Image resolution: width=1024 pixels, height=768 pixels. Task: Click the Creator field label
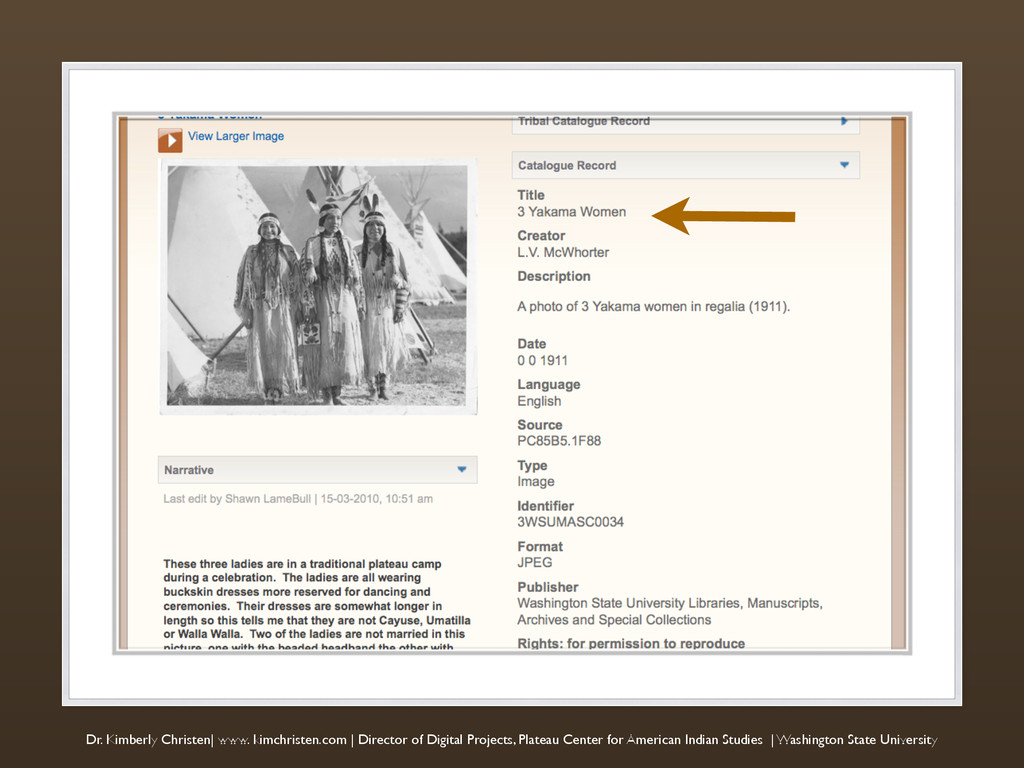(x=541, y=236)
